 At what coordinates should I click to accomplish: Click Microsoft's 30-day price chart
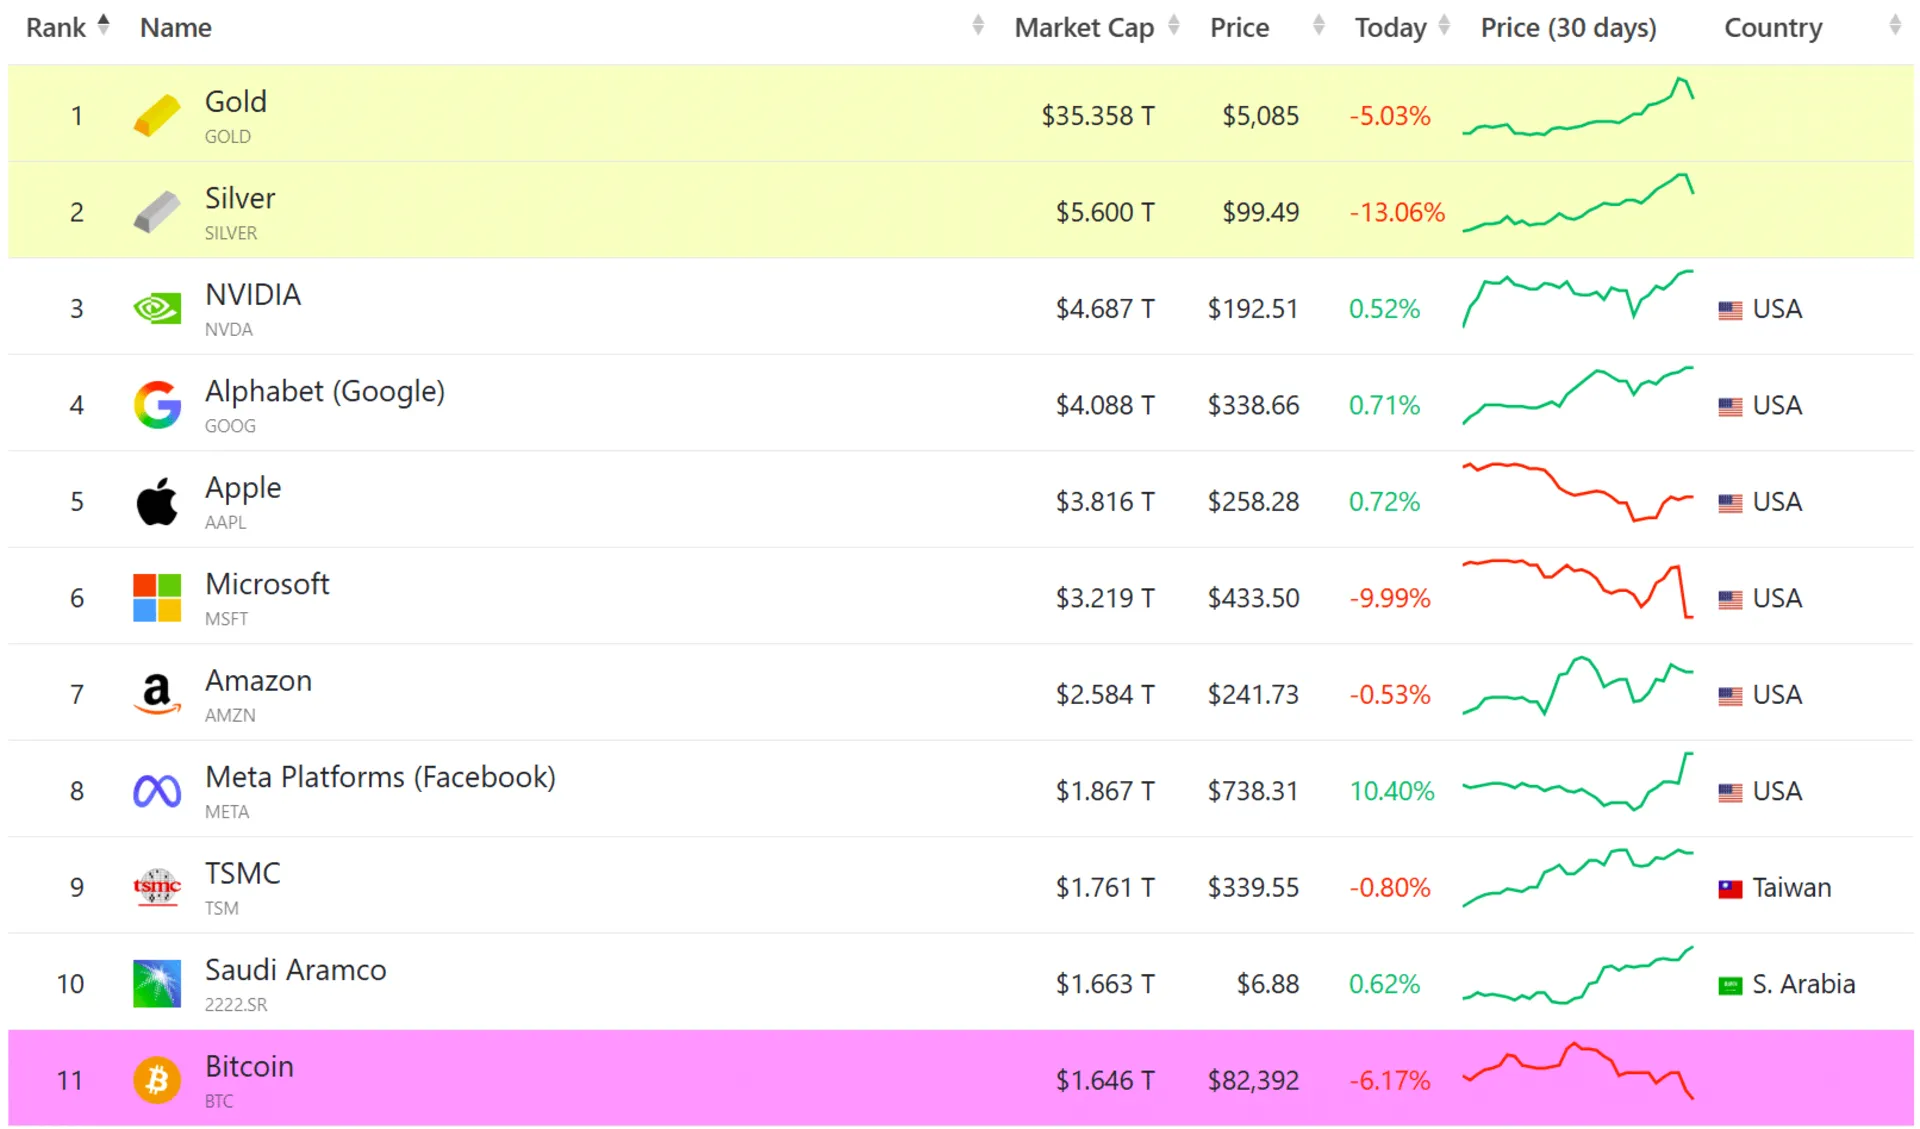pos(1577,590)
